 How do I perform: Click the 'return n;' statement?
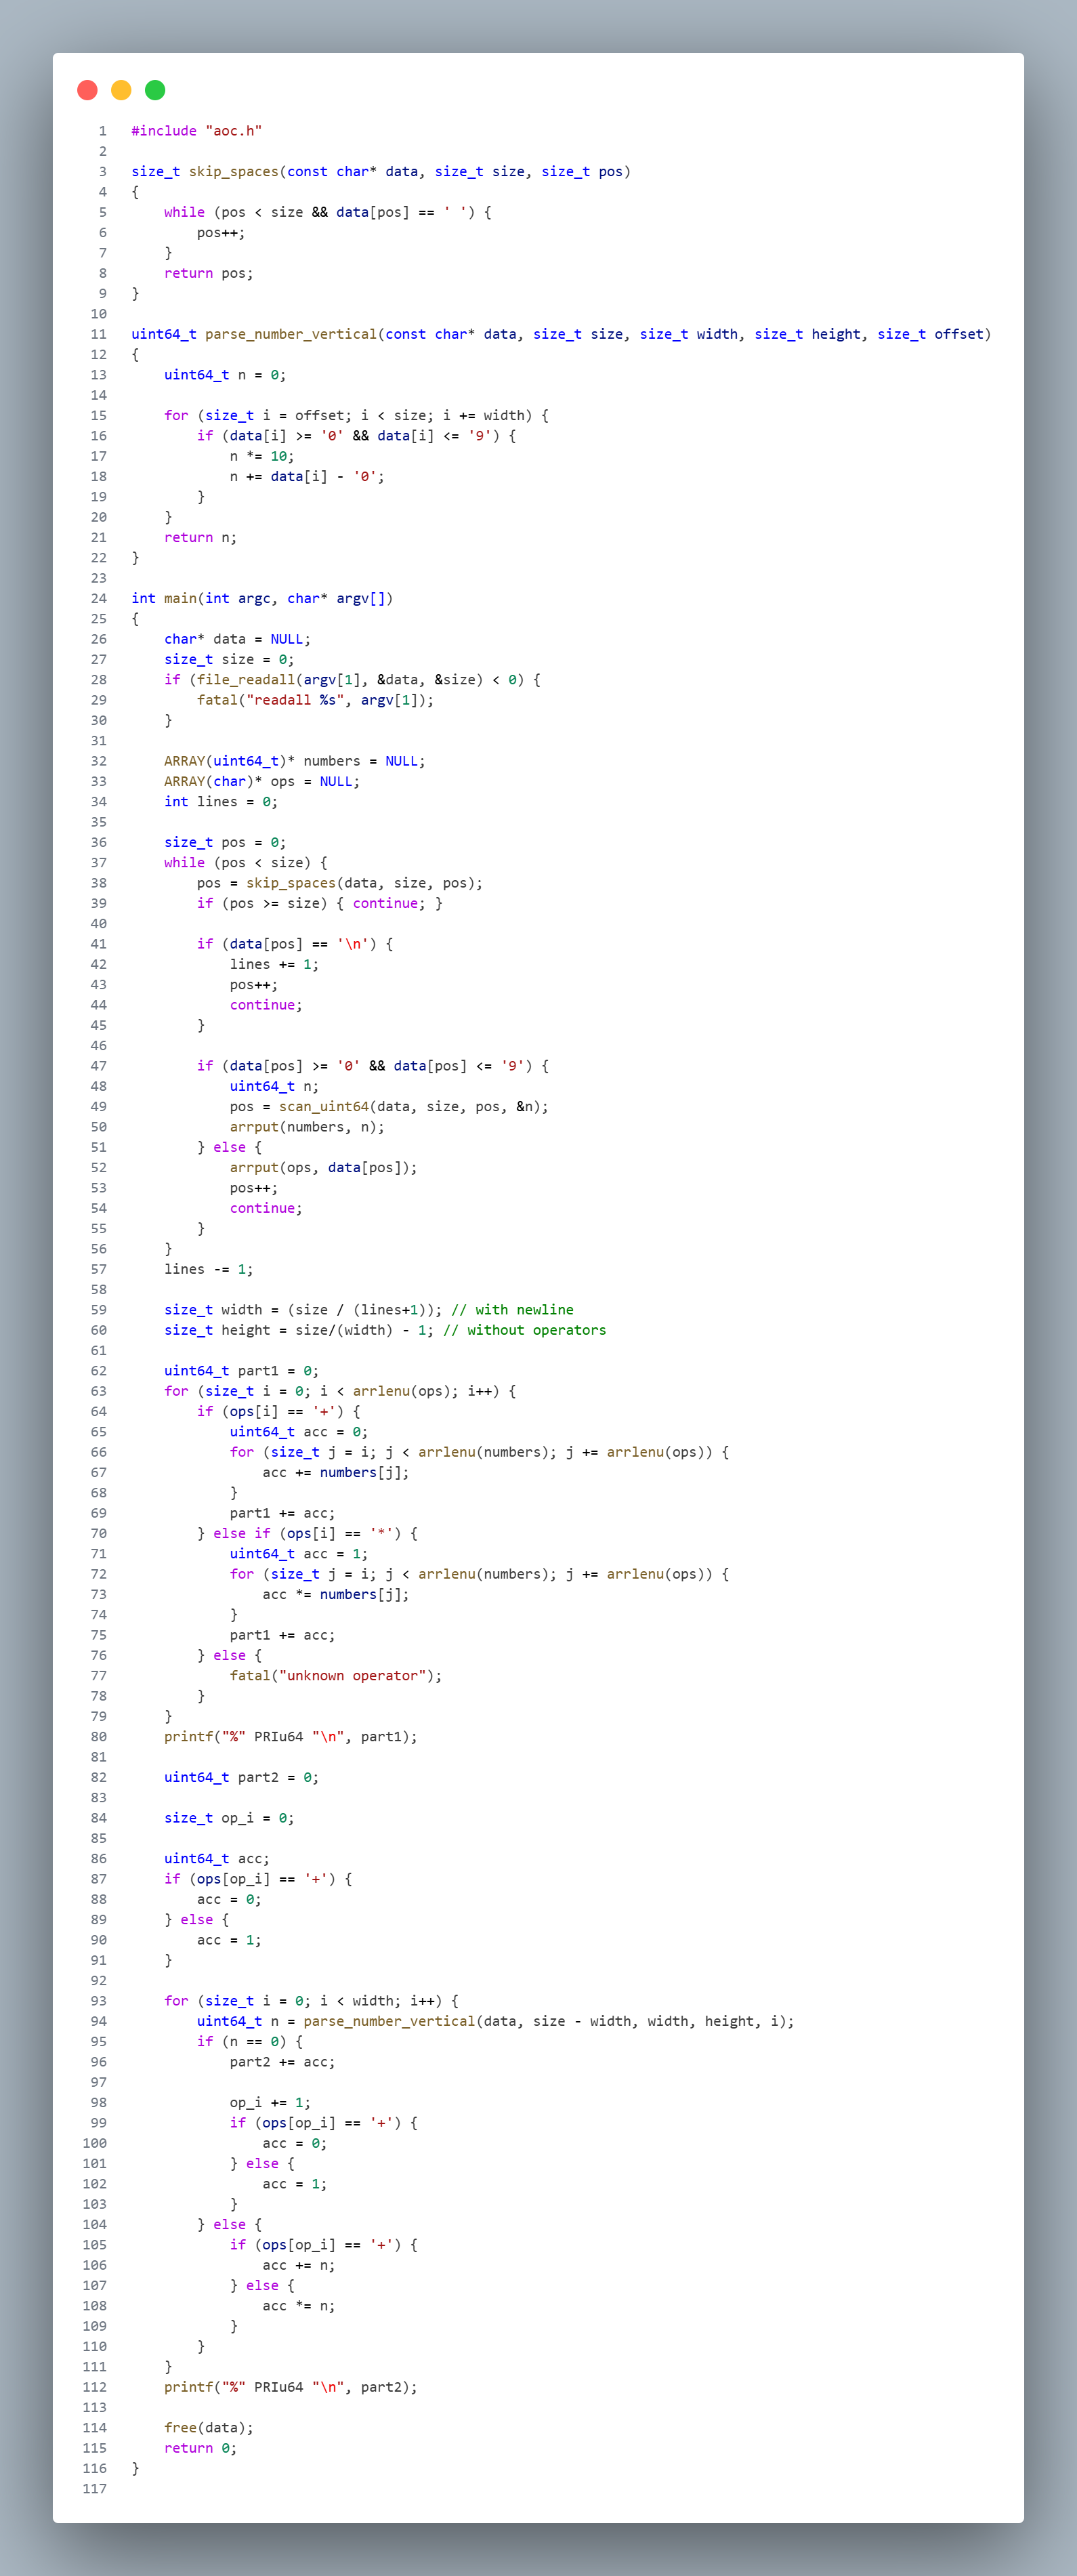201,538
